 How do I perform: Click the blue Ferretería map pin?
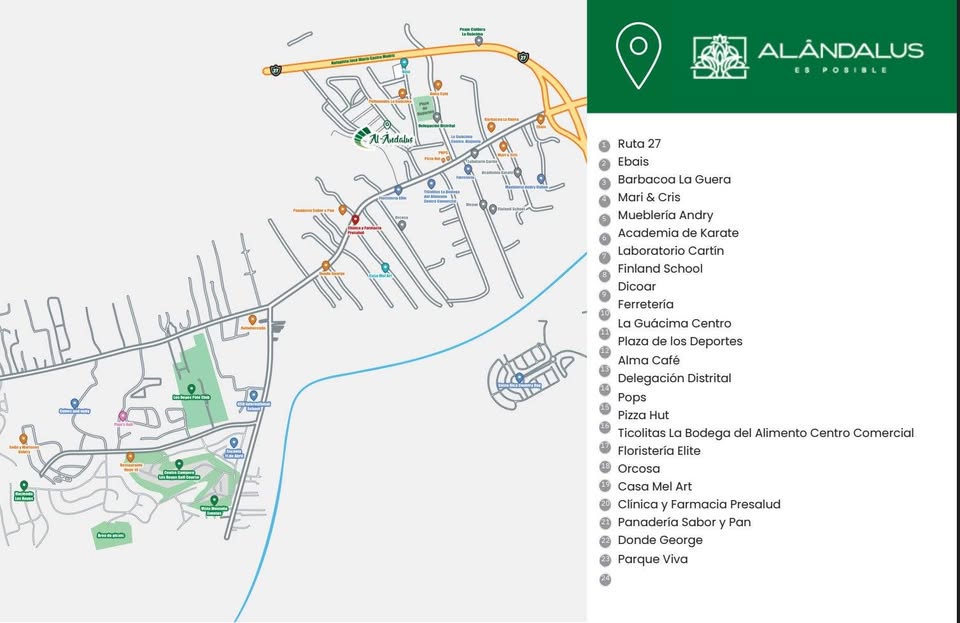coord(468,169)
